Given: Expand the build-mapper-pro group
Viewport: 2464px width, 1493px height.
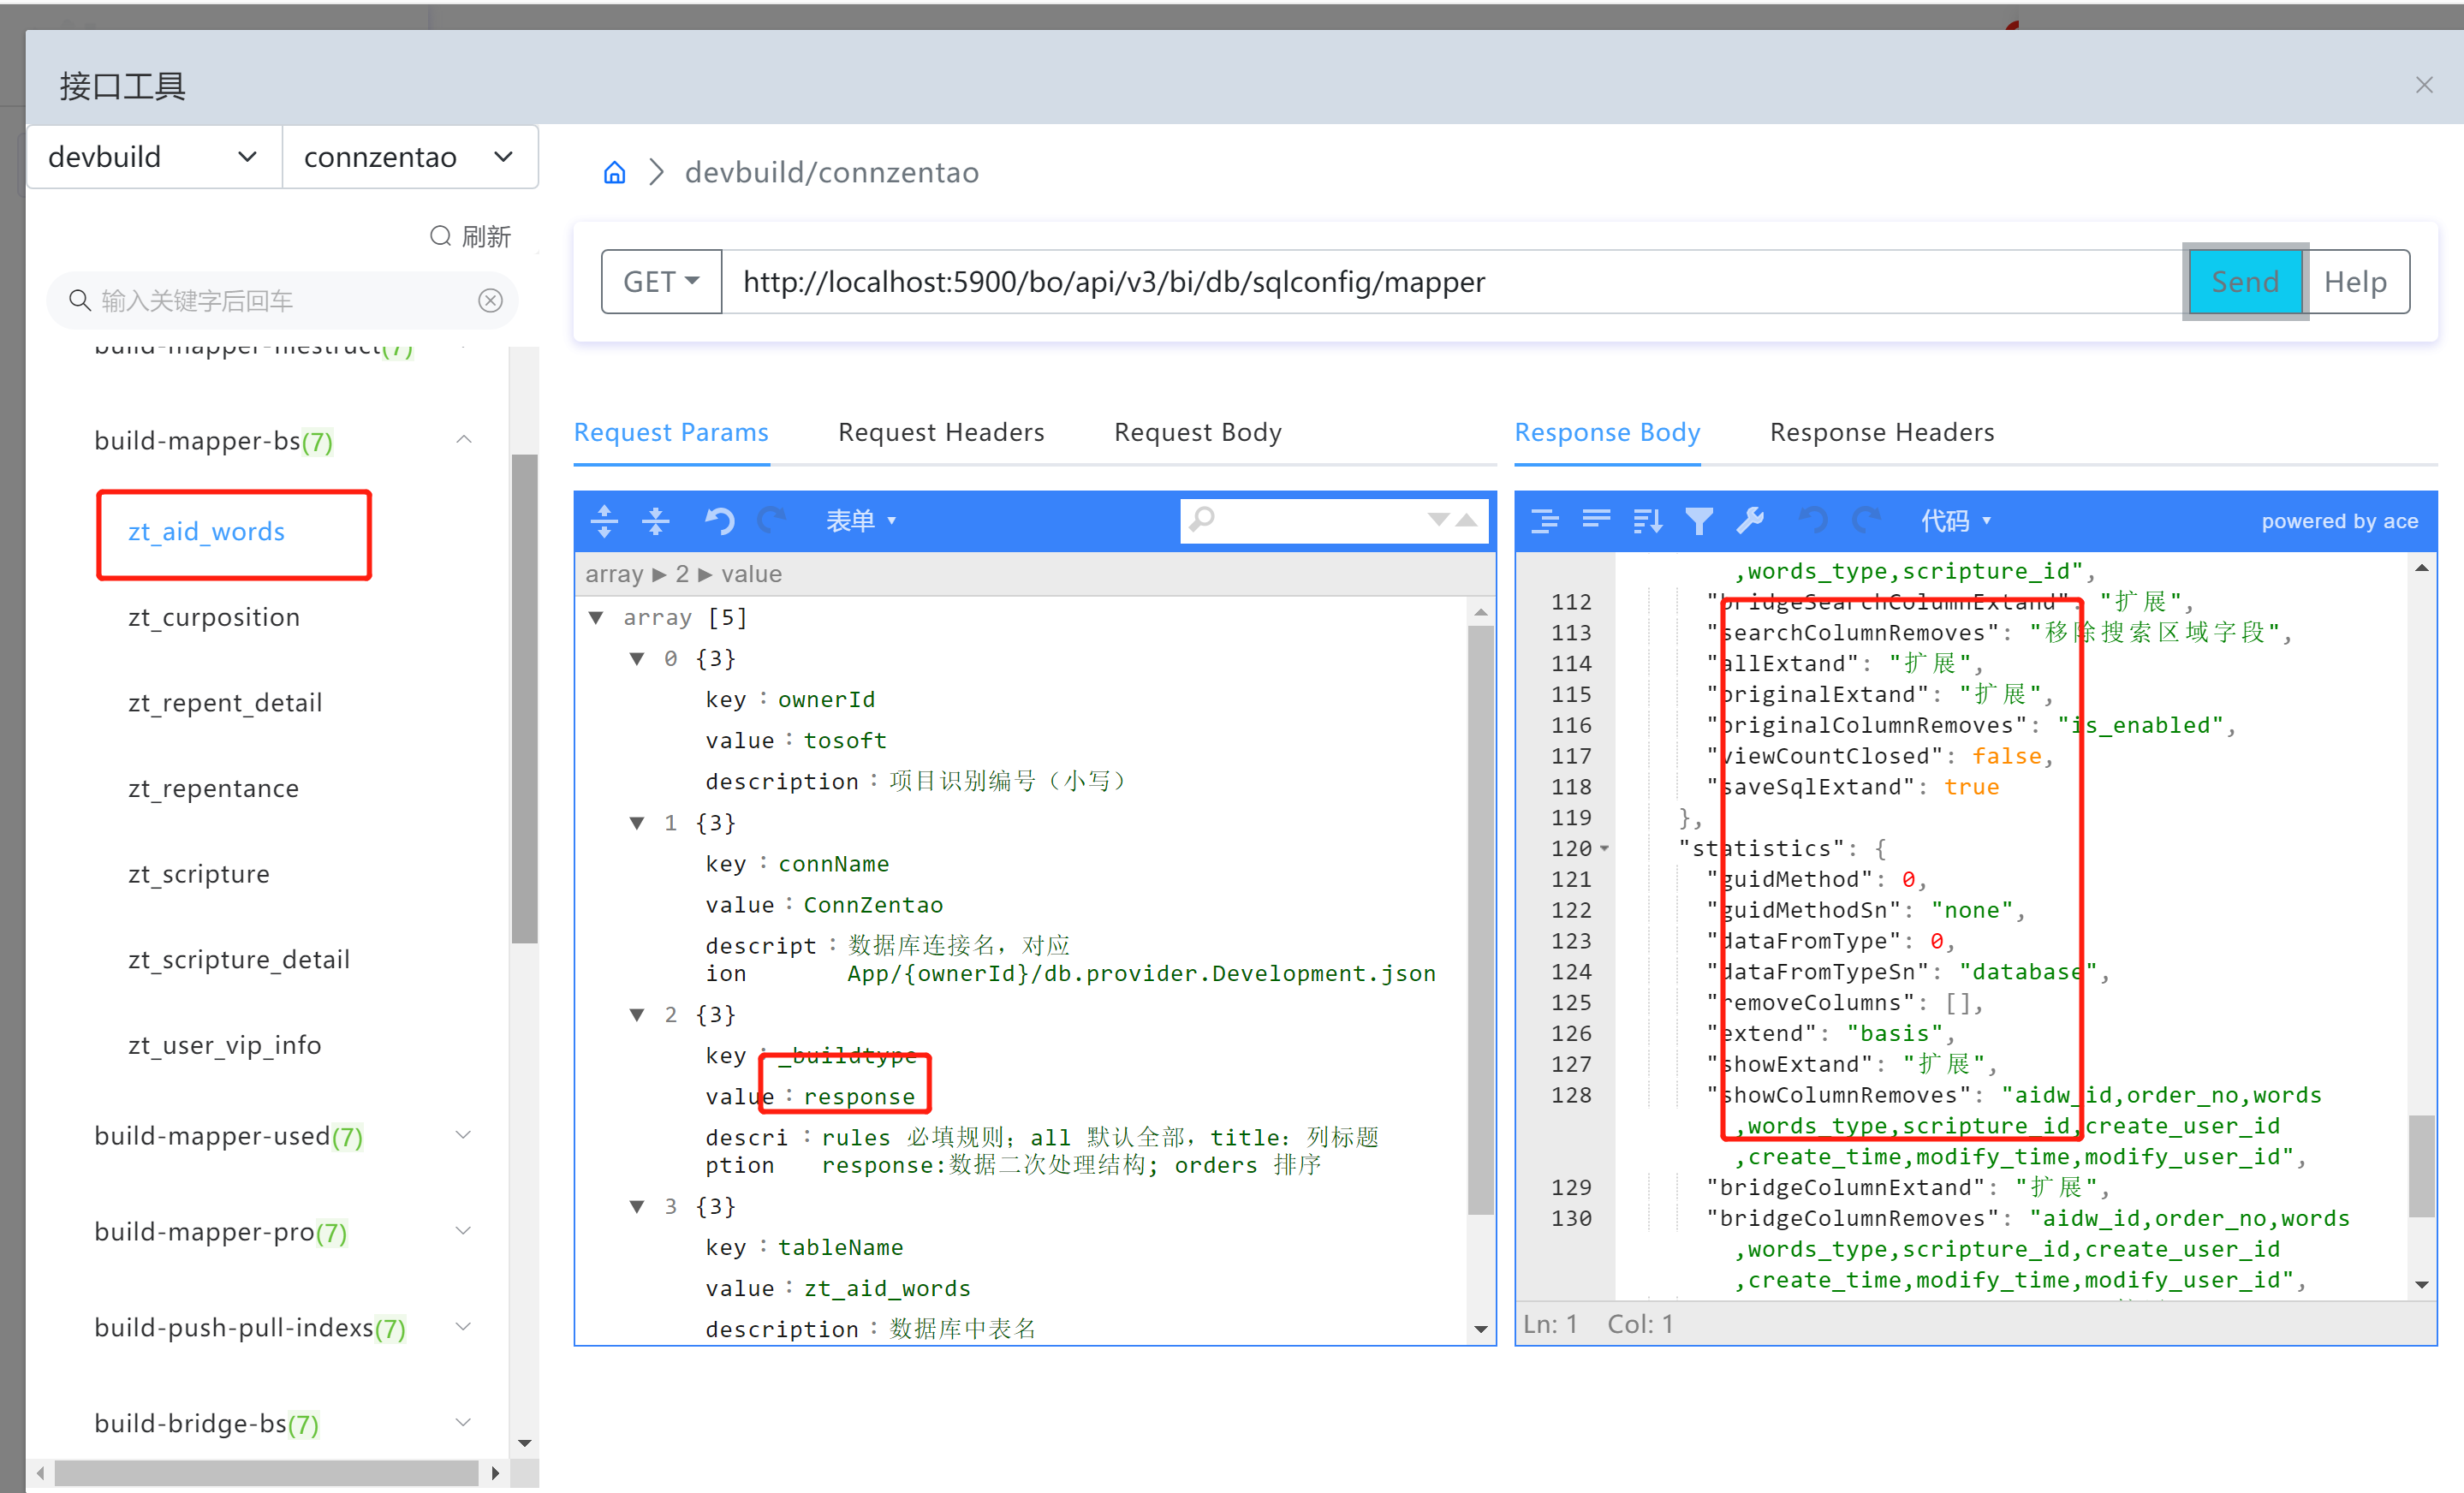Looking at the screenshot, I should (464, 1231).
